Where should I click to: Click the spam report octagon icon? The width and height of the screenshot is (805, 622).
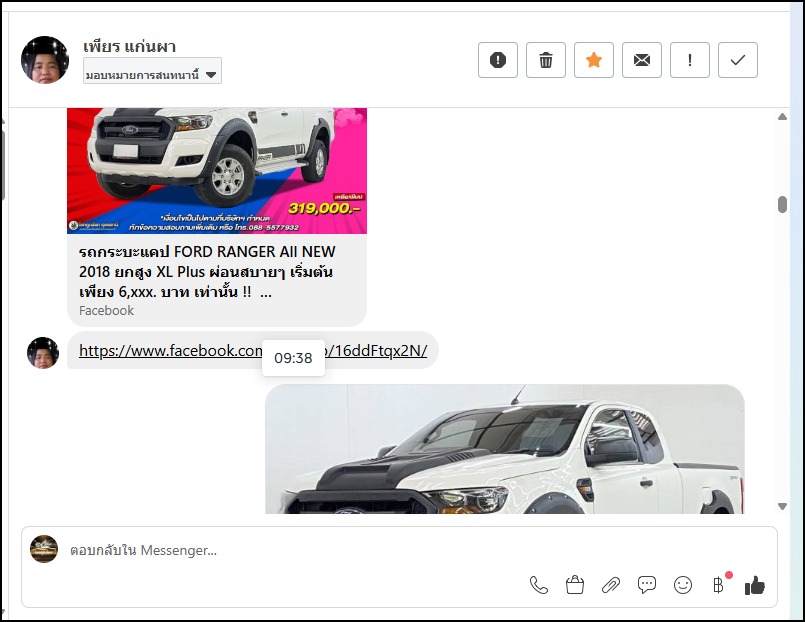click(498, 60)
